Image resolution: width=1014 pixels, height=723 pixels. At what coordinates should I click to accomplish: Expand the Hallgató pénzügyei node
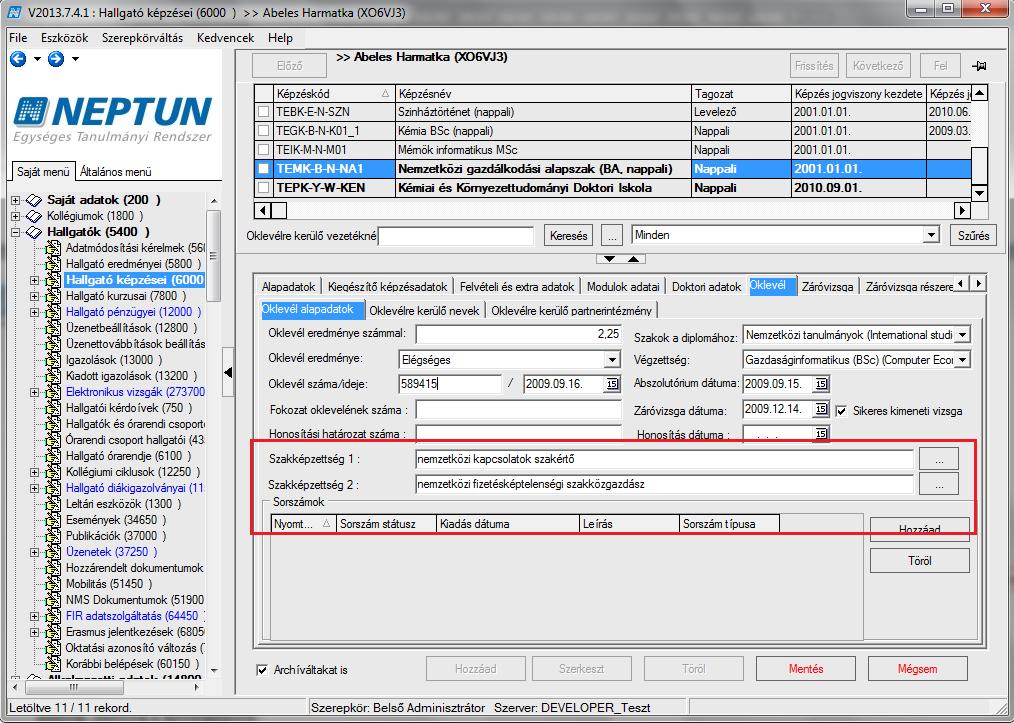[x=34, y=312]
